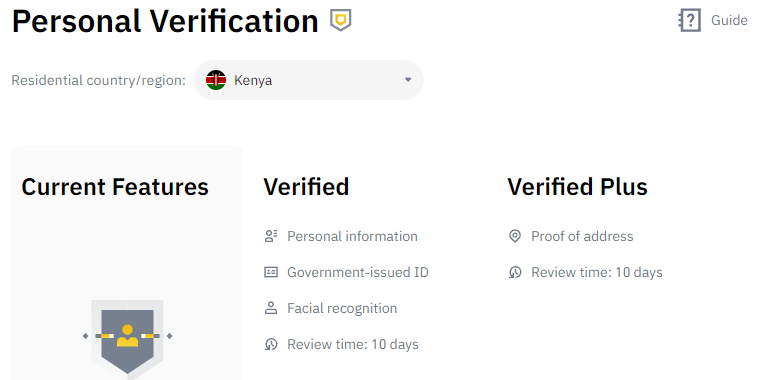763x380 pixels.
Task: Click the Kenya flag icon
Action: point(216,80)
